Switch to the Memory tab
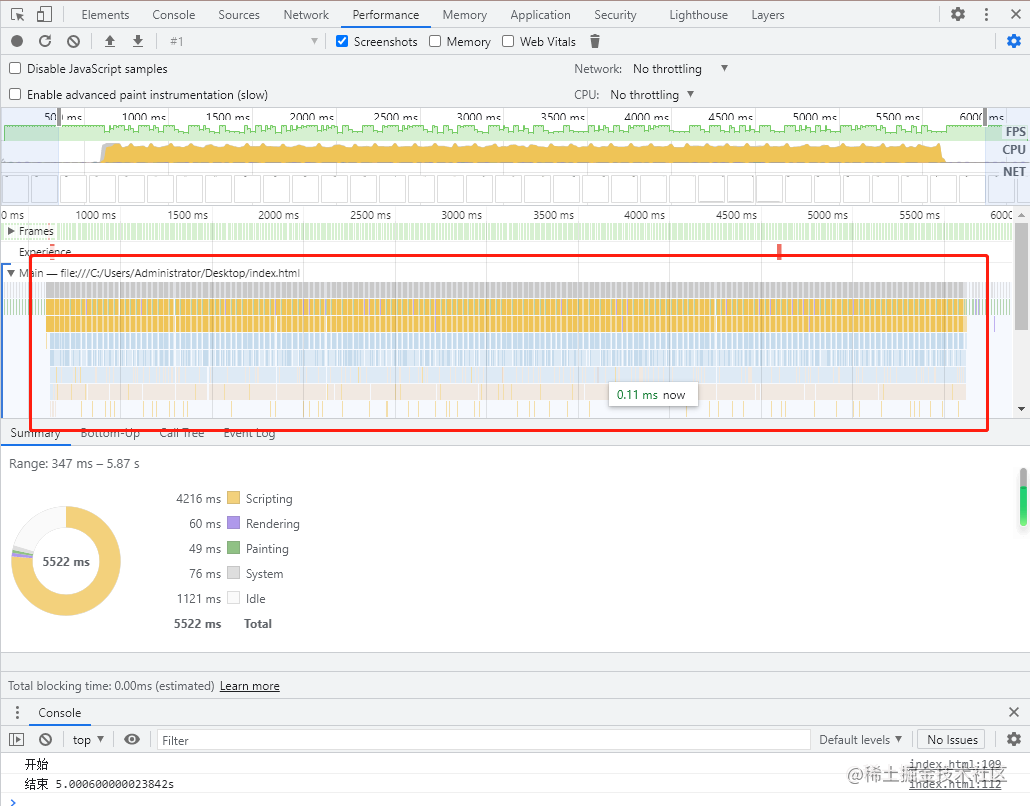The width and height of the screenshot is (1030, 806). pyautogui.click(x=464, y=15)
